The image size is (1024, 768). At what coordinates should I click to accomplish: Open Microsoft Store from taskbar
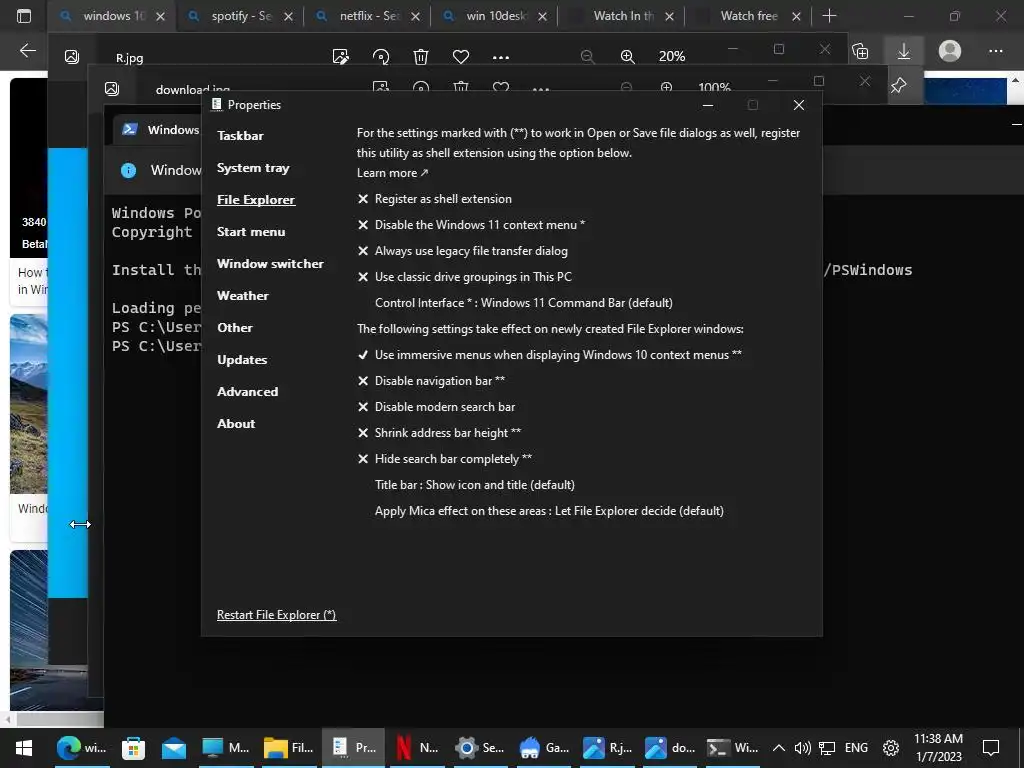133,748
